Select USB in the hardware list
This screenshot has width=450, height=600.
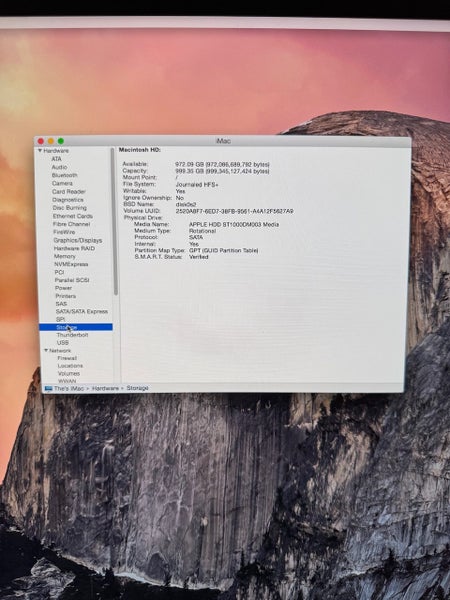[63, 343]
